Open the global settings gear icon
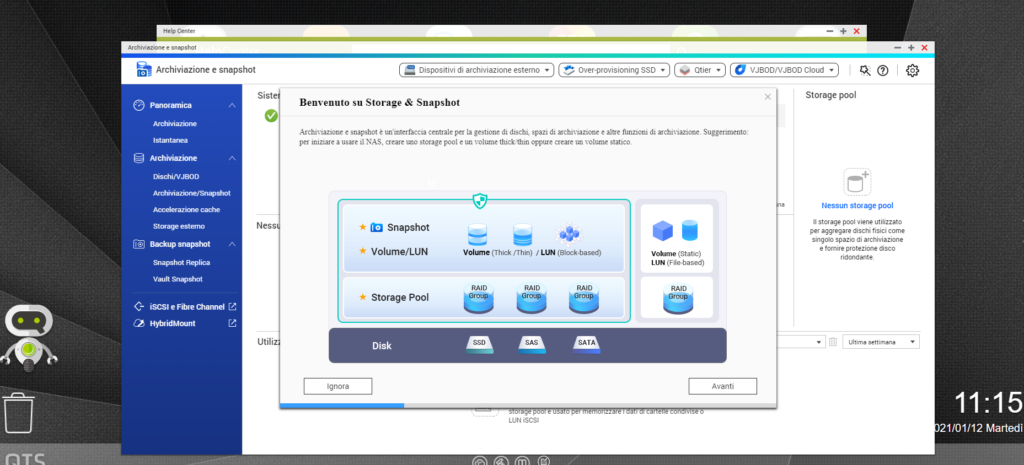The width and height of the screenshot is (1024, 465). [x=912, y=71]
